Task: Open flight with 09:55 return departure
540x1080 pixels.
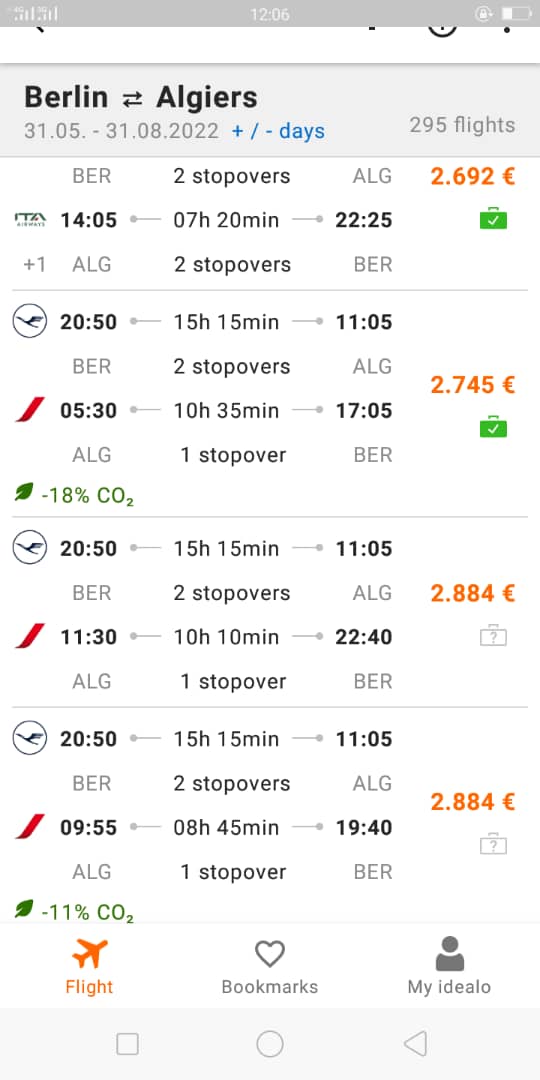Action: click(x=270, y=816)
